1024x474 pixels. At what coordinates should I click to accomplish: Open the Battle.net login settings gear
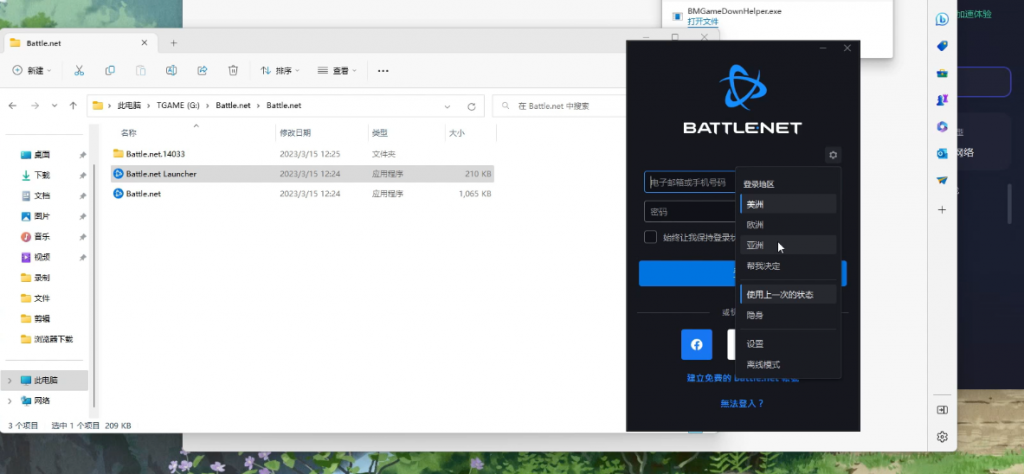[833, 155]
